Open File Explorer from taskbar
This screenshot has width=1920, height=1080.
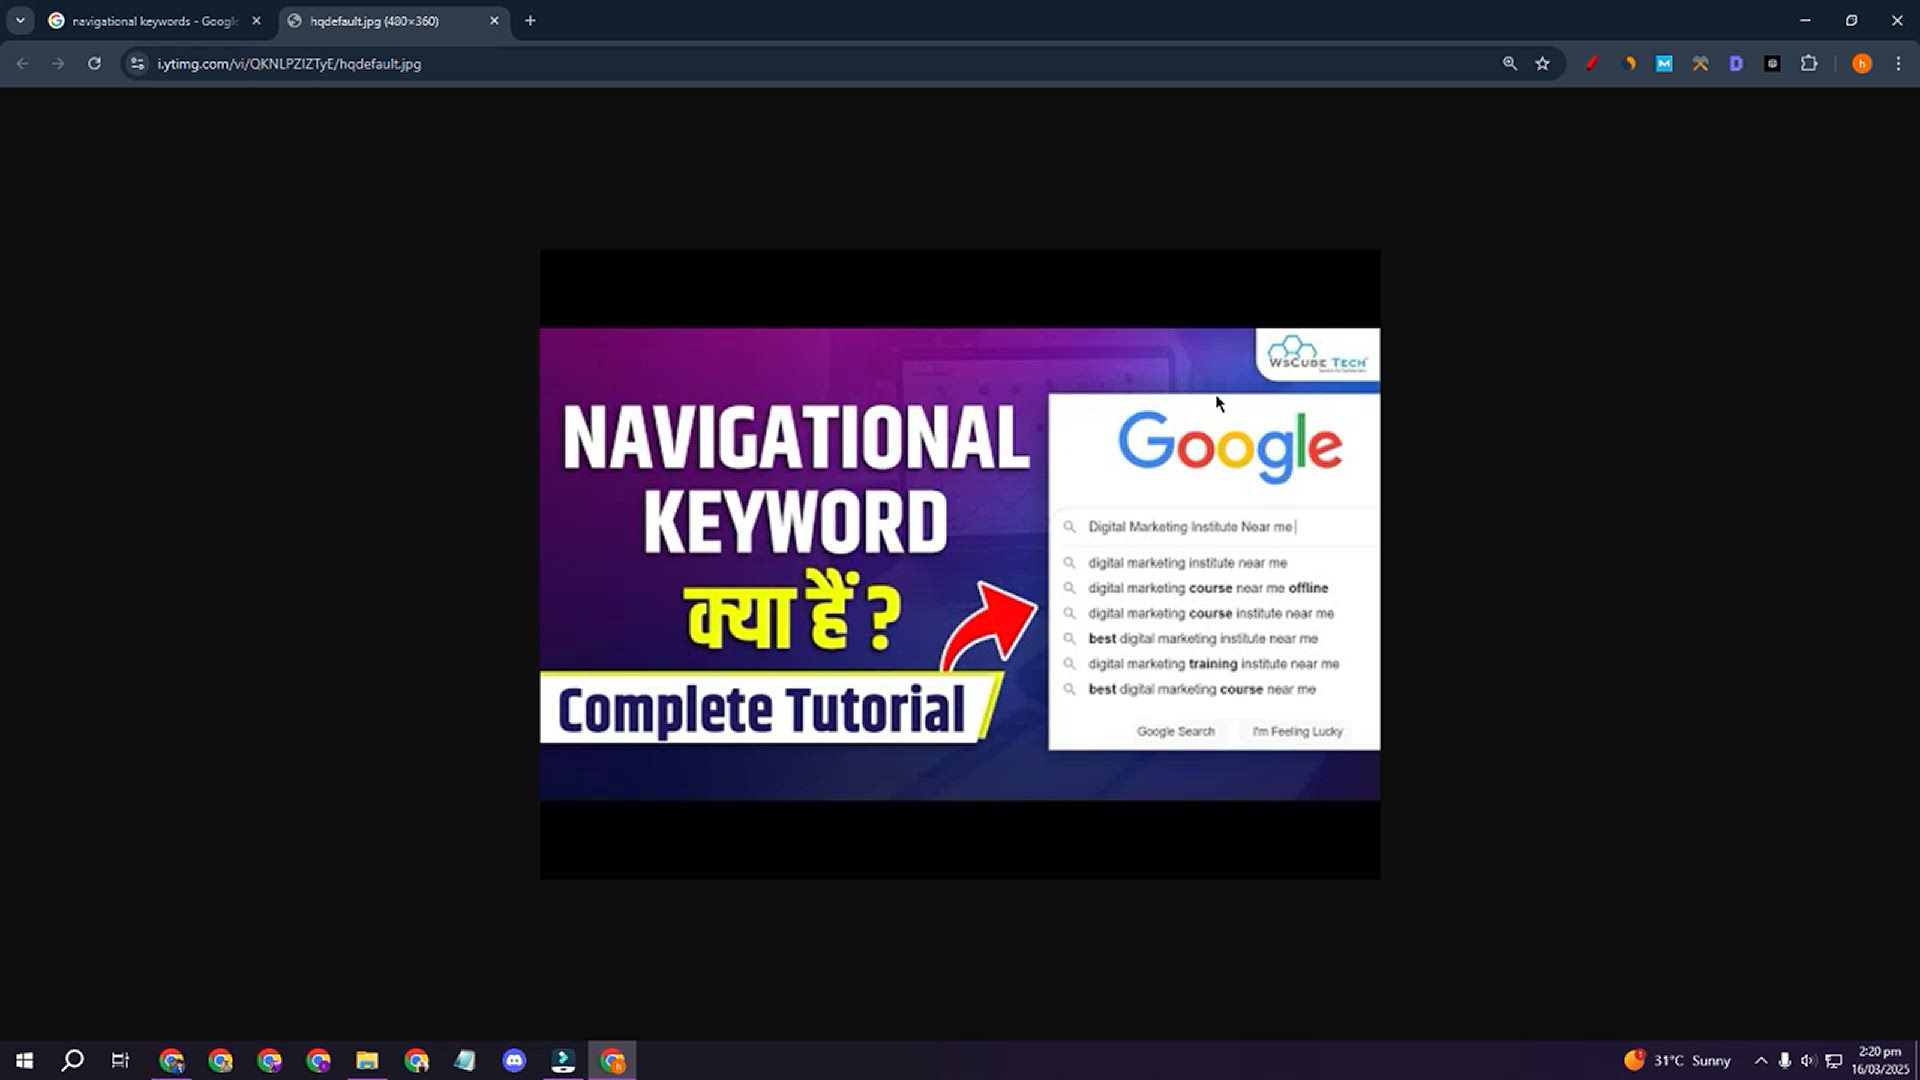click(367, 1061)
